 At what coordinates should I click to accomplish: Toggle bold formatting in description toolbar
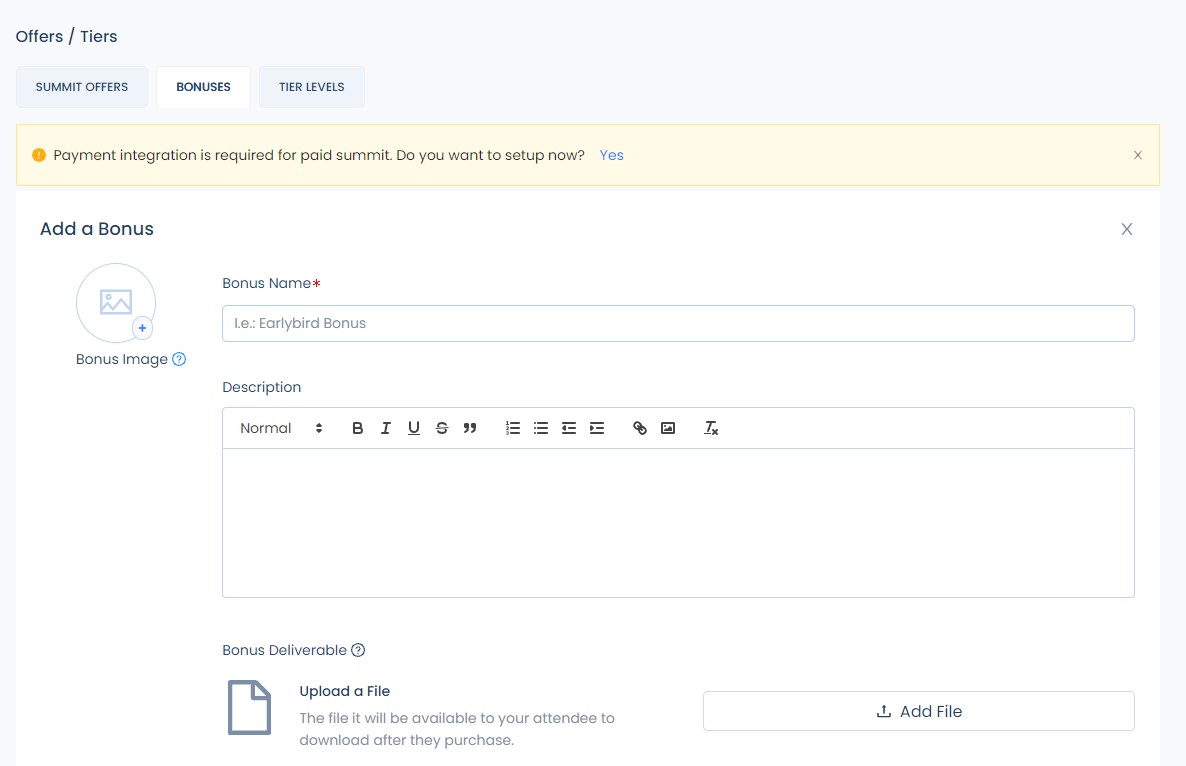point(358,428)
